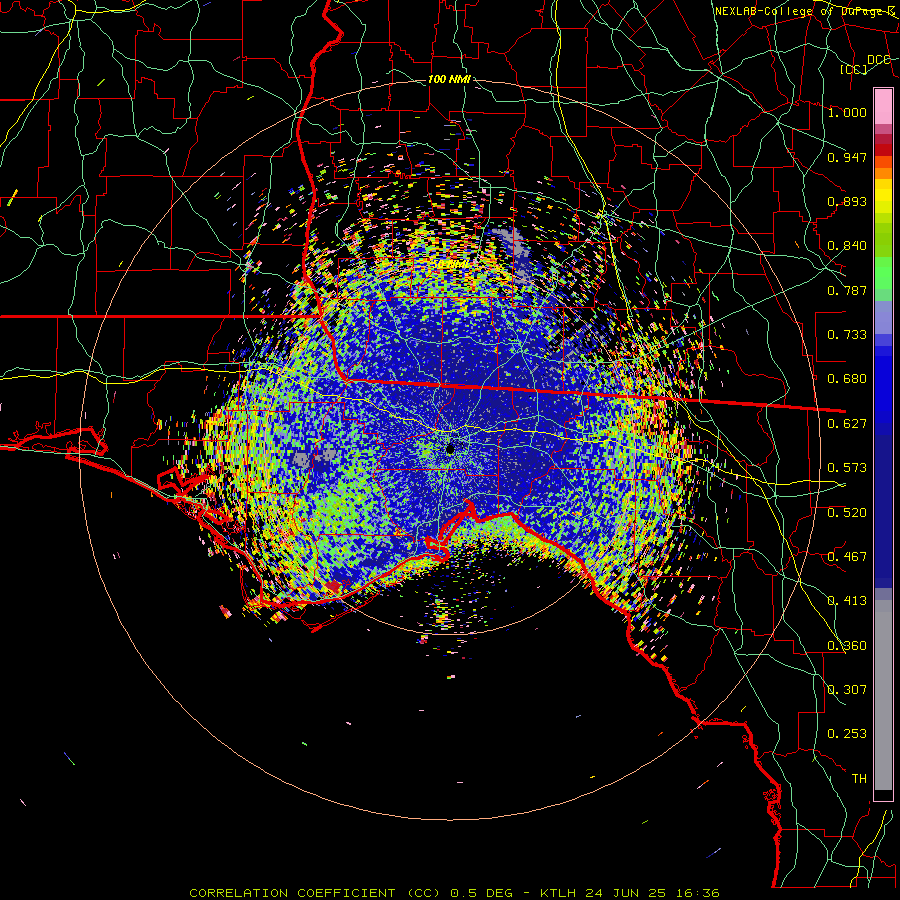Select the 0.360 scale label
Image resolution: width=900 pixels, height=900 pixels.
tap(847, 646)
